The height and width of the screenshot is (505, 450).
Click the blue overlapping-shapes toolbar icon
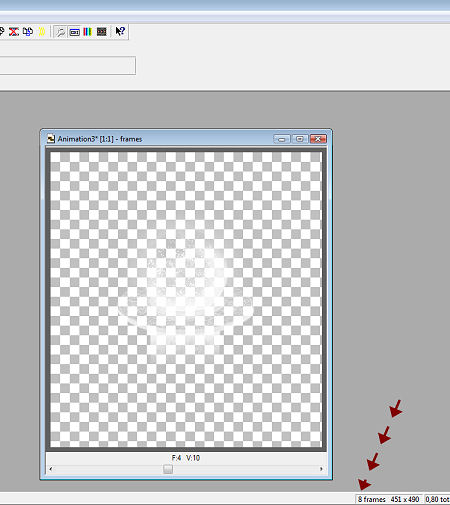pos(28,32)
